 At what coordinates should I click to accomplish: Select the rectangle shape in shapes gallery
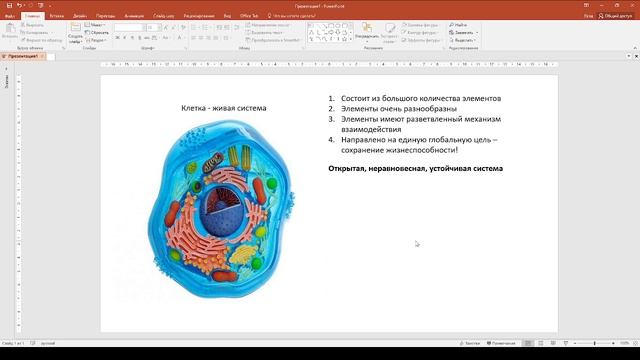click(x=331, y=25)
